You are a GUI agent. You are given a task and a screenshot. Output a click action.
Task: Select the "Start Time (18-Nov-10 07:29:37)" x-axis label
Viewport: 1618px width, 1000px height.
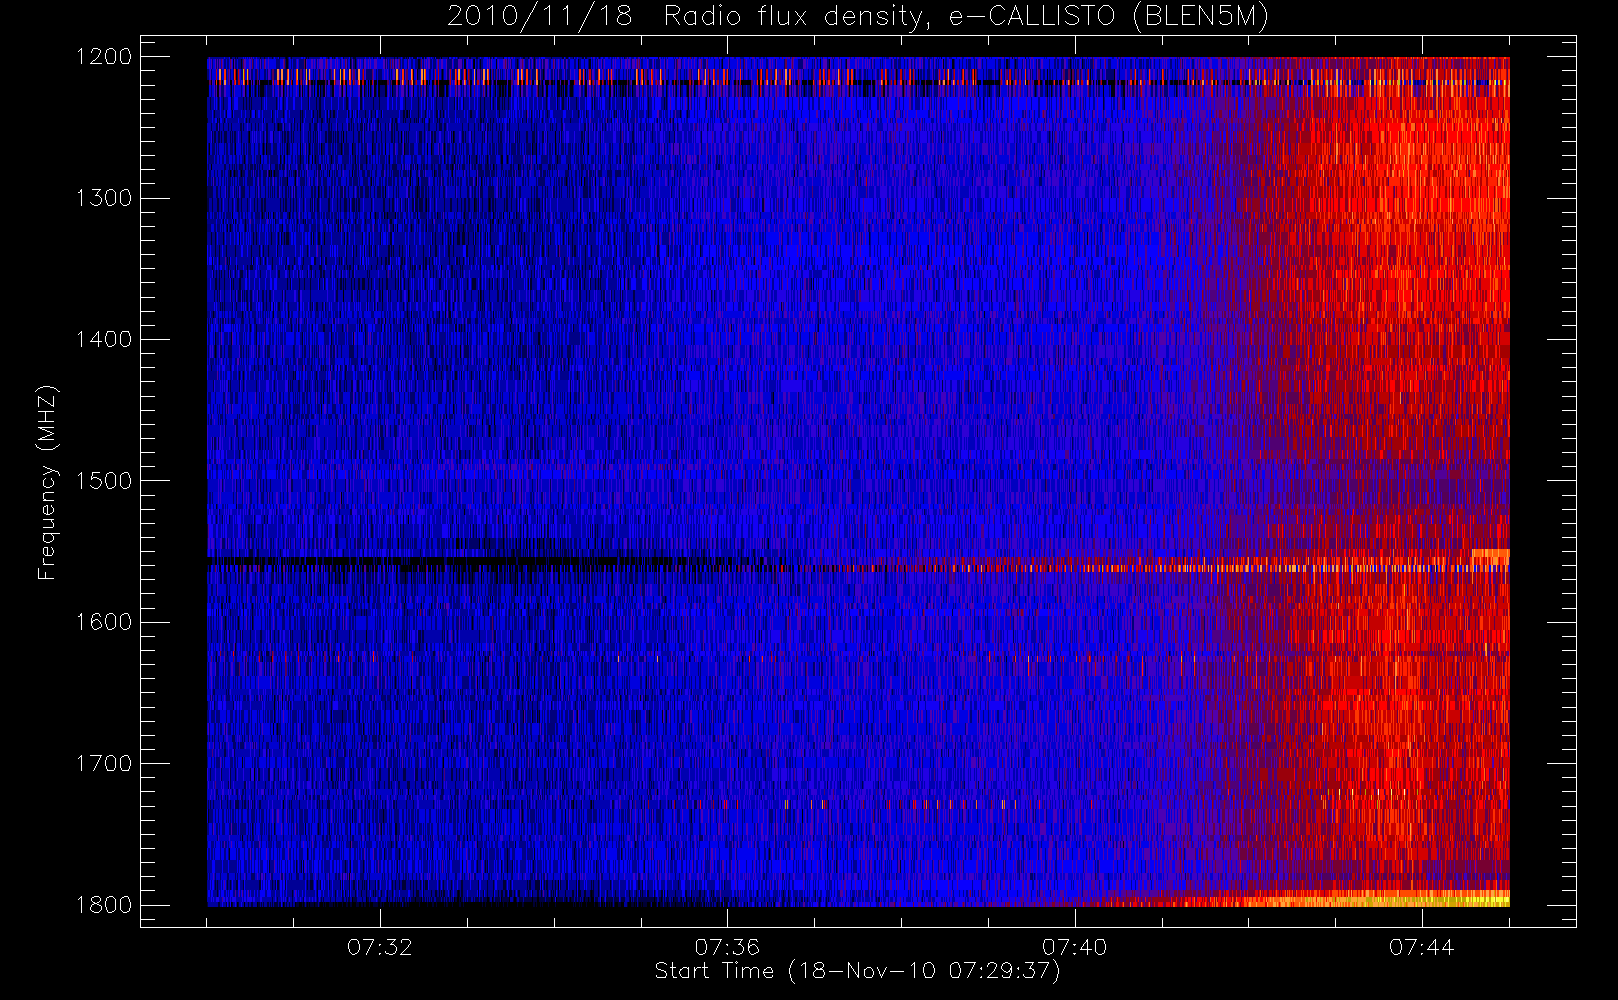point(858,971)
